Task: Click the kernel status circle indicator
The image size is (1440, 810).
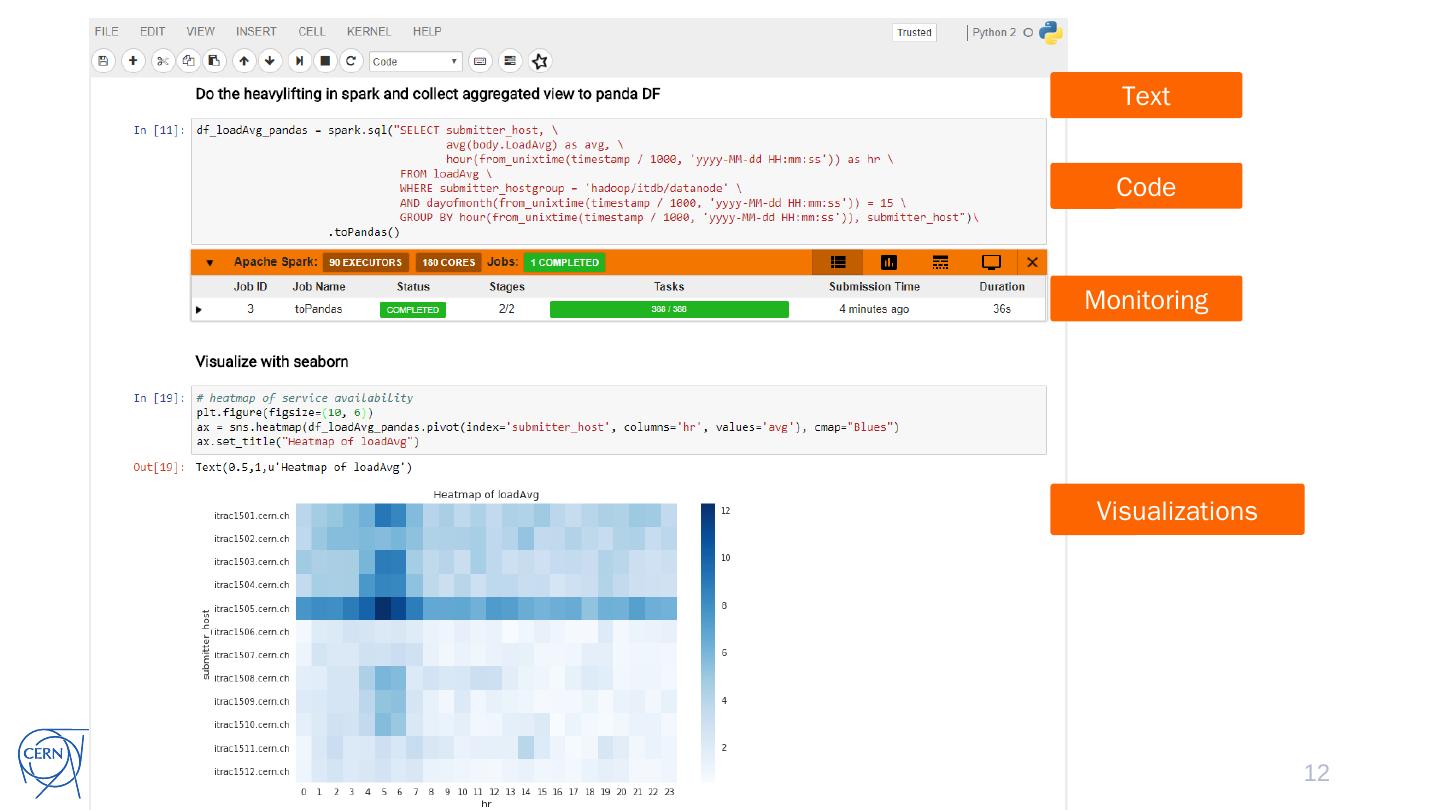Action: click(1028, 33)
